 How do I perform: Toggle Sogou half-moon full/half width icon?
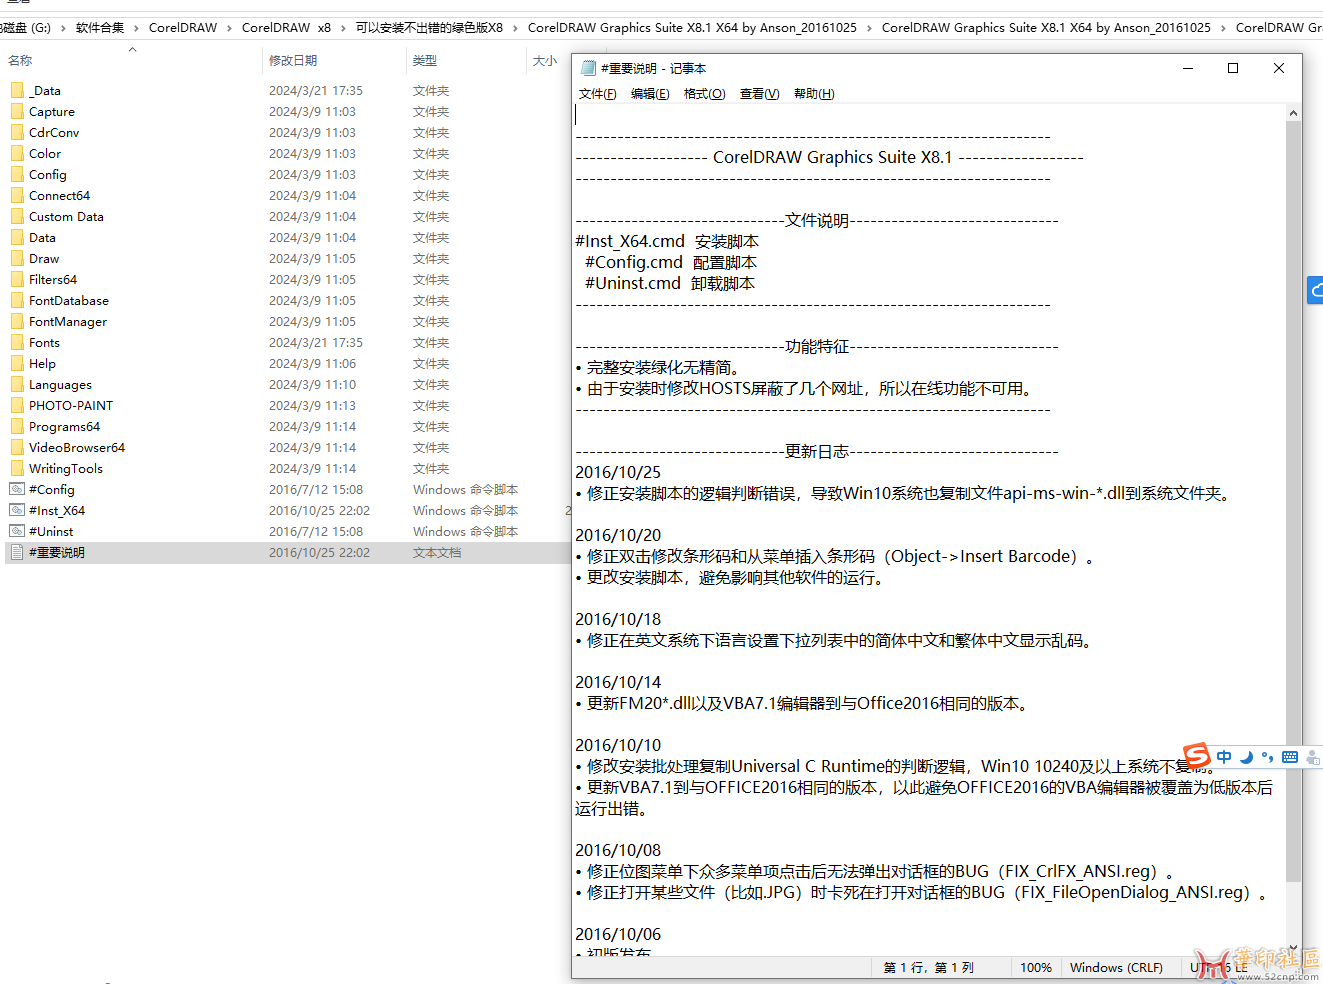(1246, 757)
